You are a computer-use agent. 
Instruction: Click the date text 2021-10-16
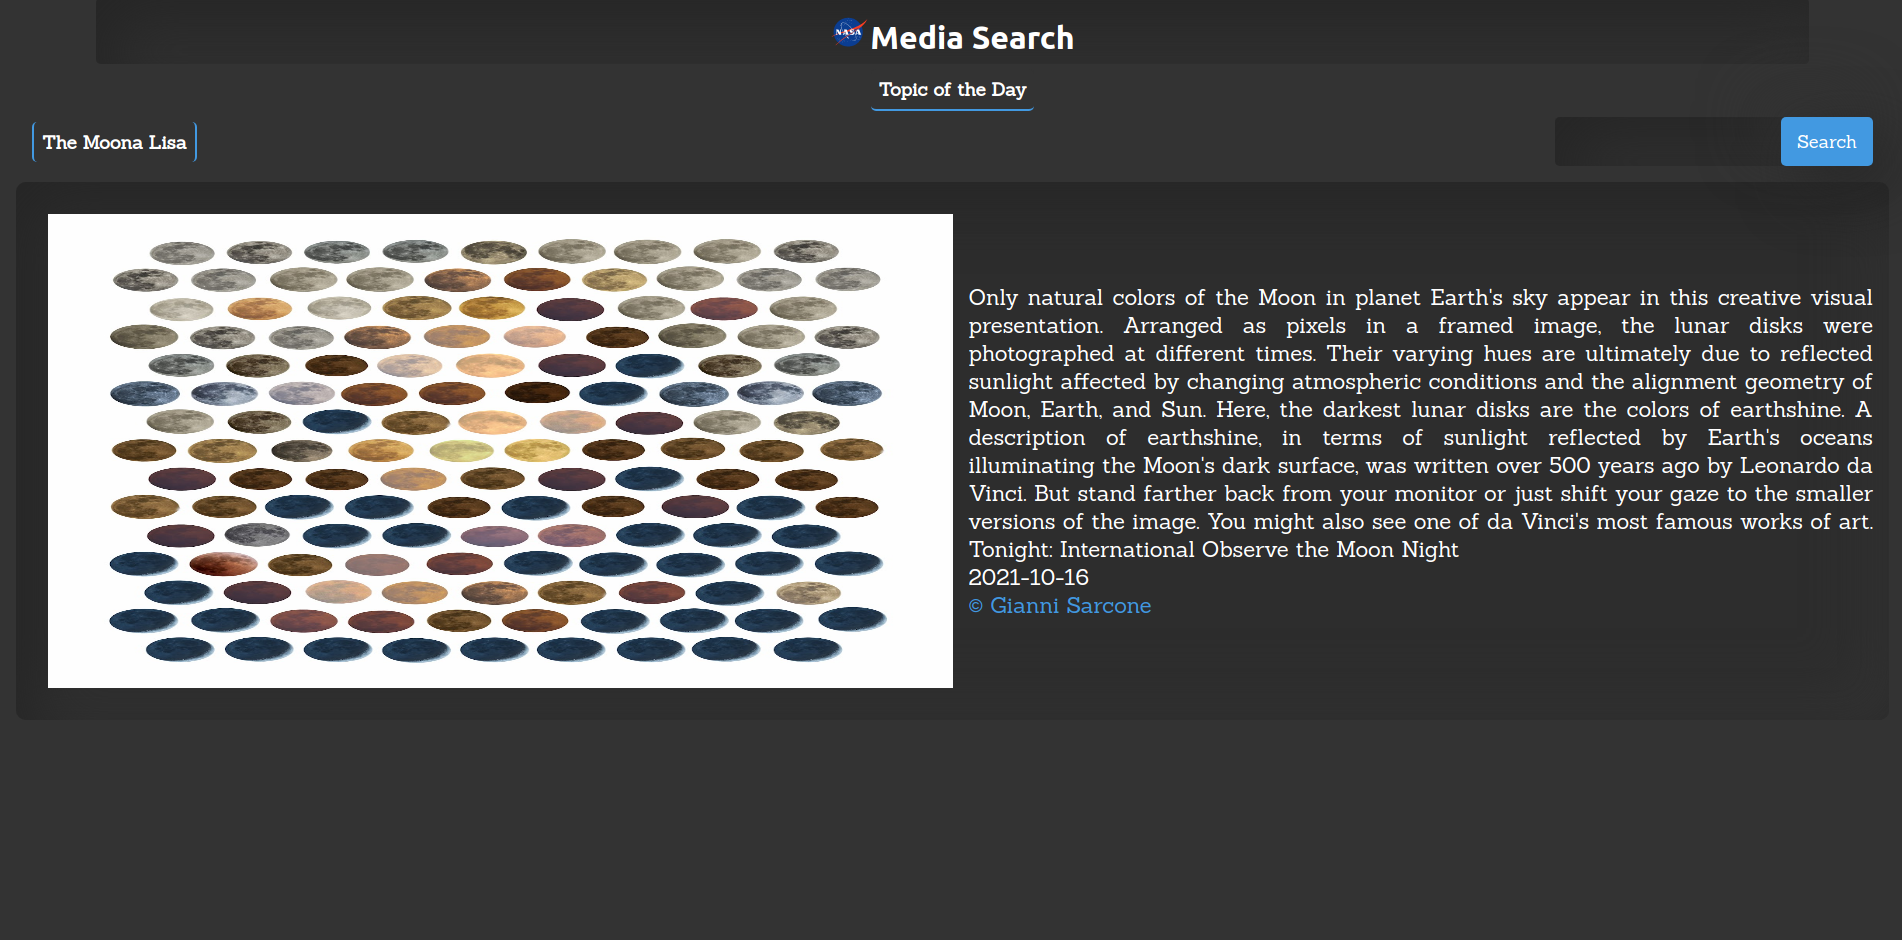tap(1028, 578)
